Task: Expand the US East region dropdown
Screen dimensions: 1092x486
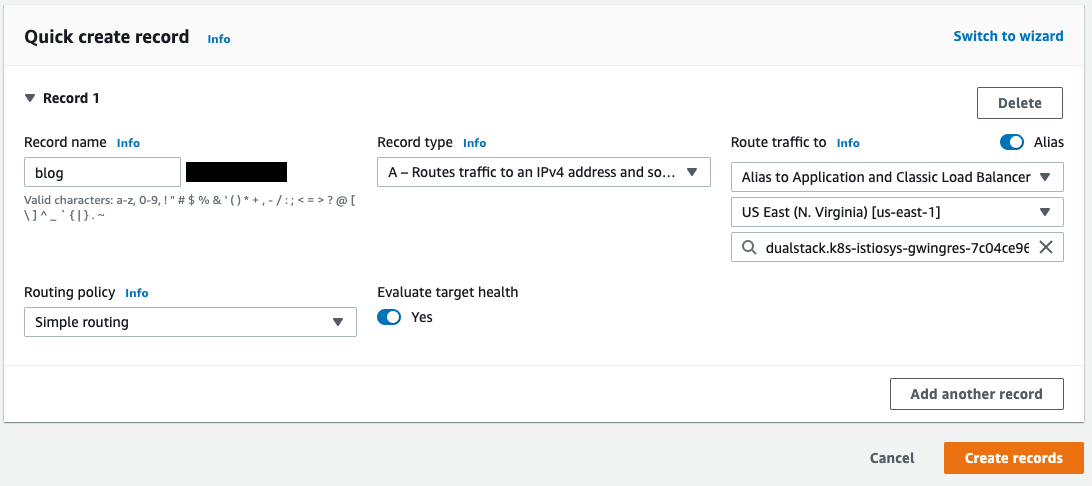Action: [x=897, y=212]
